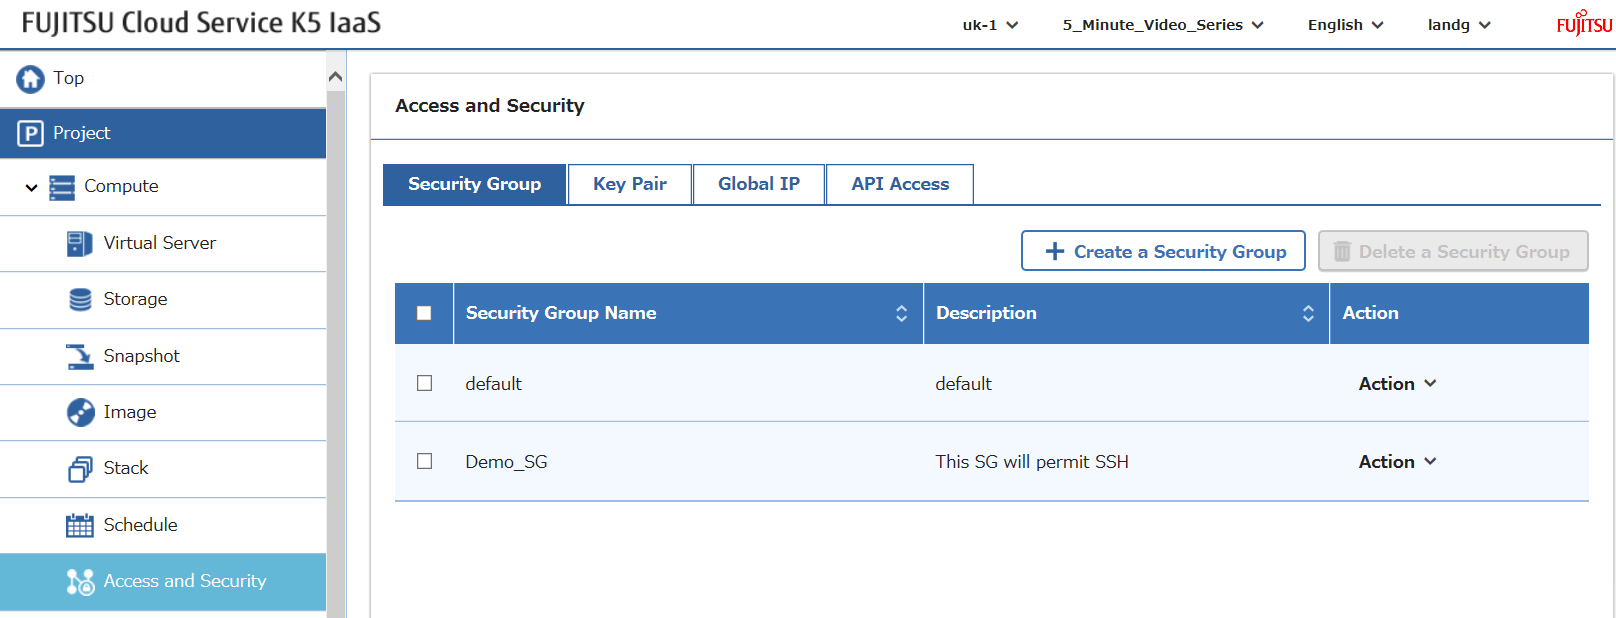
Task: Go to Stack page
Action: (x=163, y=469)
